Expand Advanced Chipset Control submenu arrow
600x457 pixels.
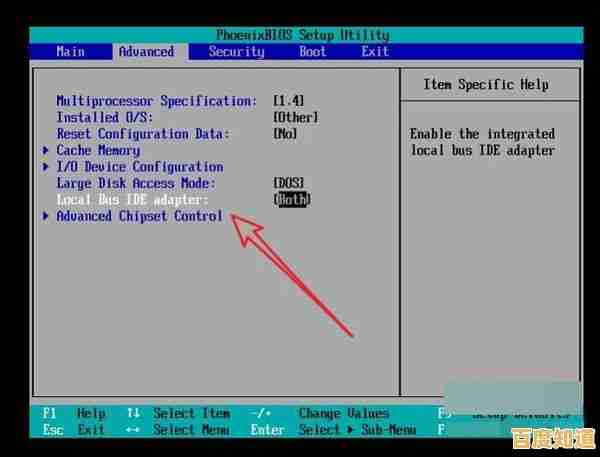pyautogui.click(x=46, y=216)
